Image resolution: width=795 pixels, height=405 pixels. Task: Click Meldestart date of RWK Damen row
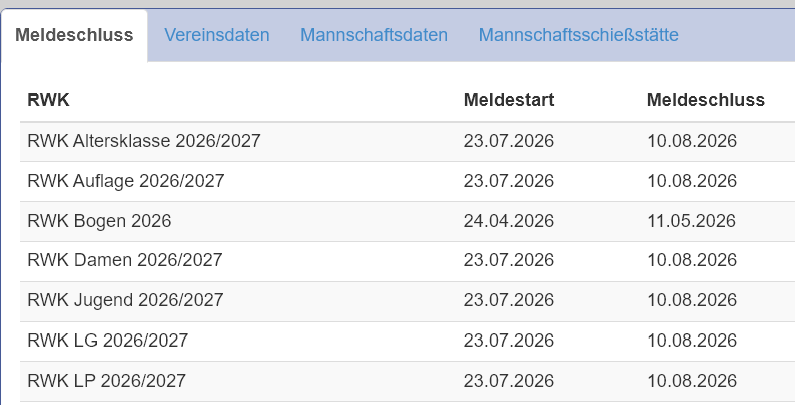[x=509, y=260]
